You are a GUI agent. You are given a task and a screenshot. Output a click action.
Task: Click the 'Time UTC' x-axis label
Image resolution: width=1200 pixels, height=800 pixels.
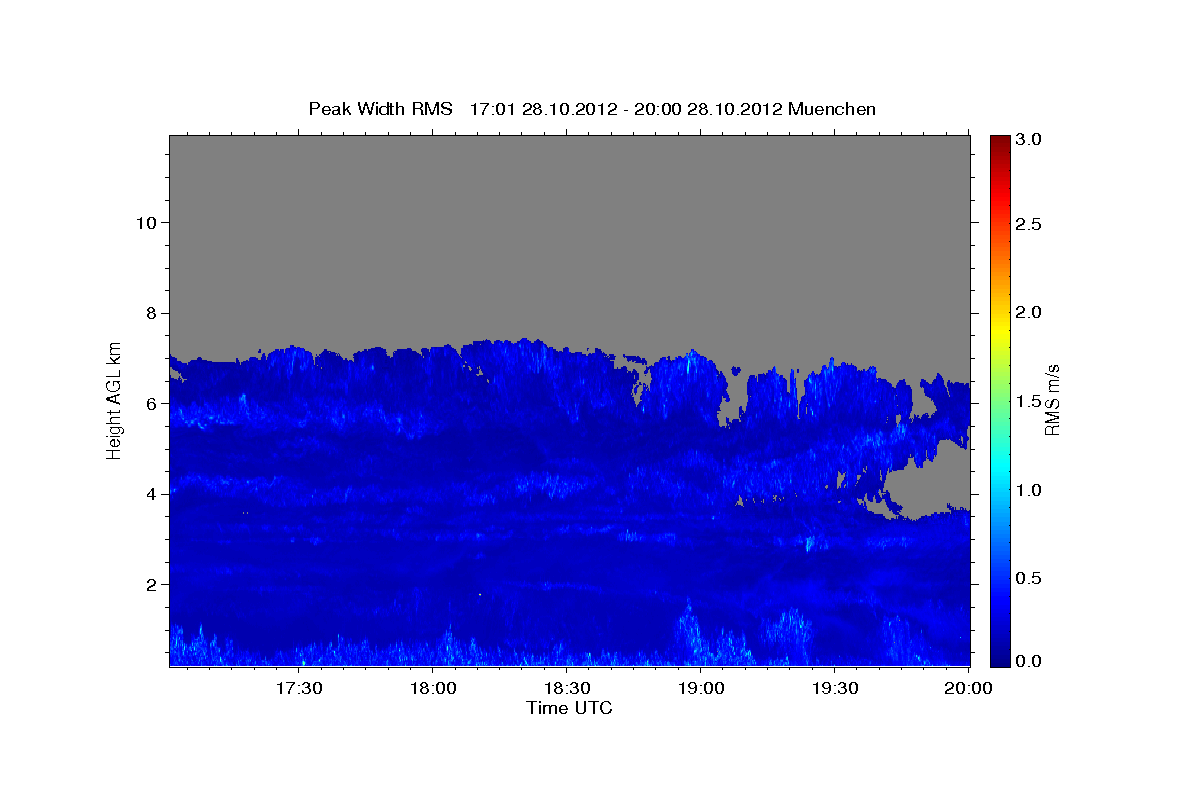pos(569,708)
